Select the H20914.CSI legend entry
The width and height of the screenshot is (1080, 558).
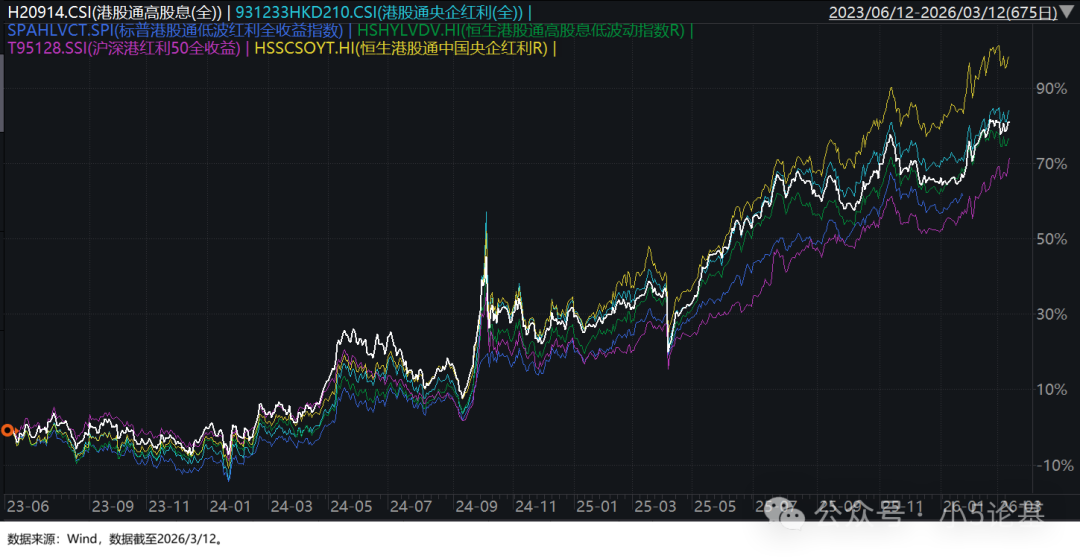[114, 13]
